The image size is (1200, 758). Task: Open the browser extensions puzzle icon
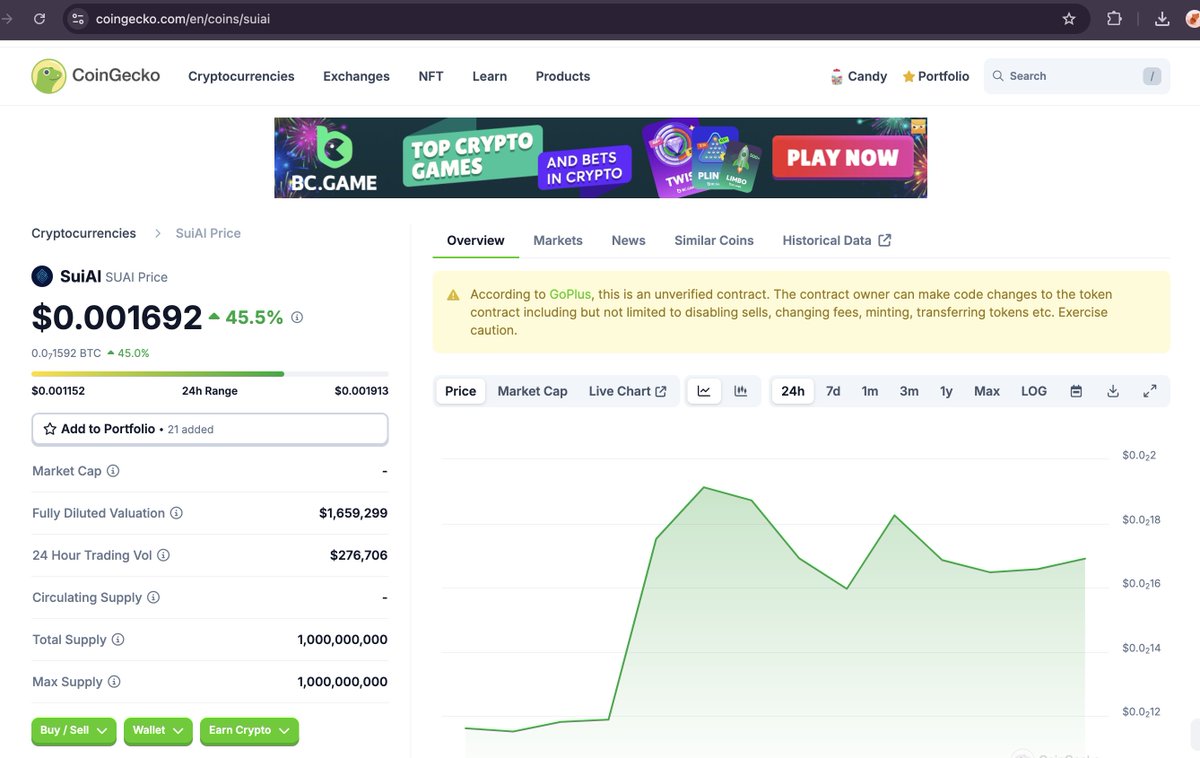[1114, 19]
